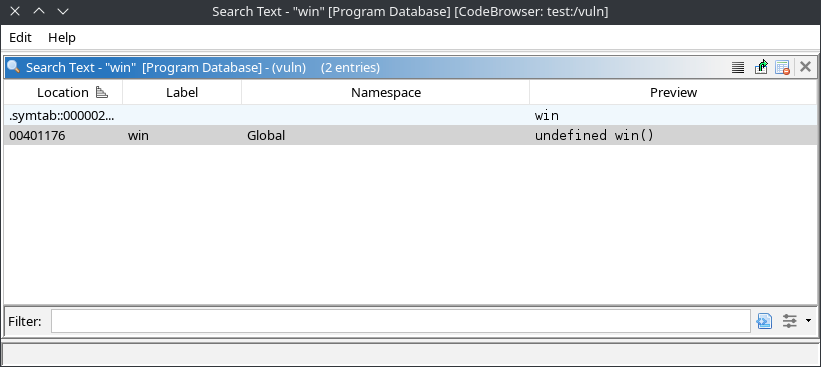Sort by the Namespace column header
The image size is (821, 367).
(385, 93)
